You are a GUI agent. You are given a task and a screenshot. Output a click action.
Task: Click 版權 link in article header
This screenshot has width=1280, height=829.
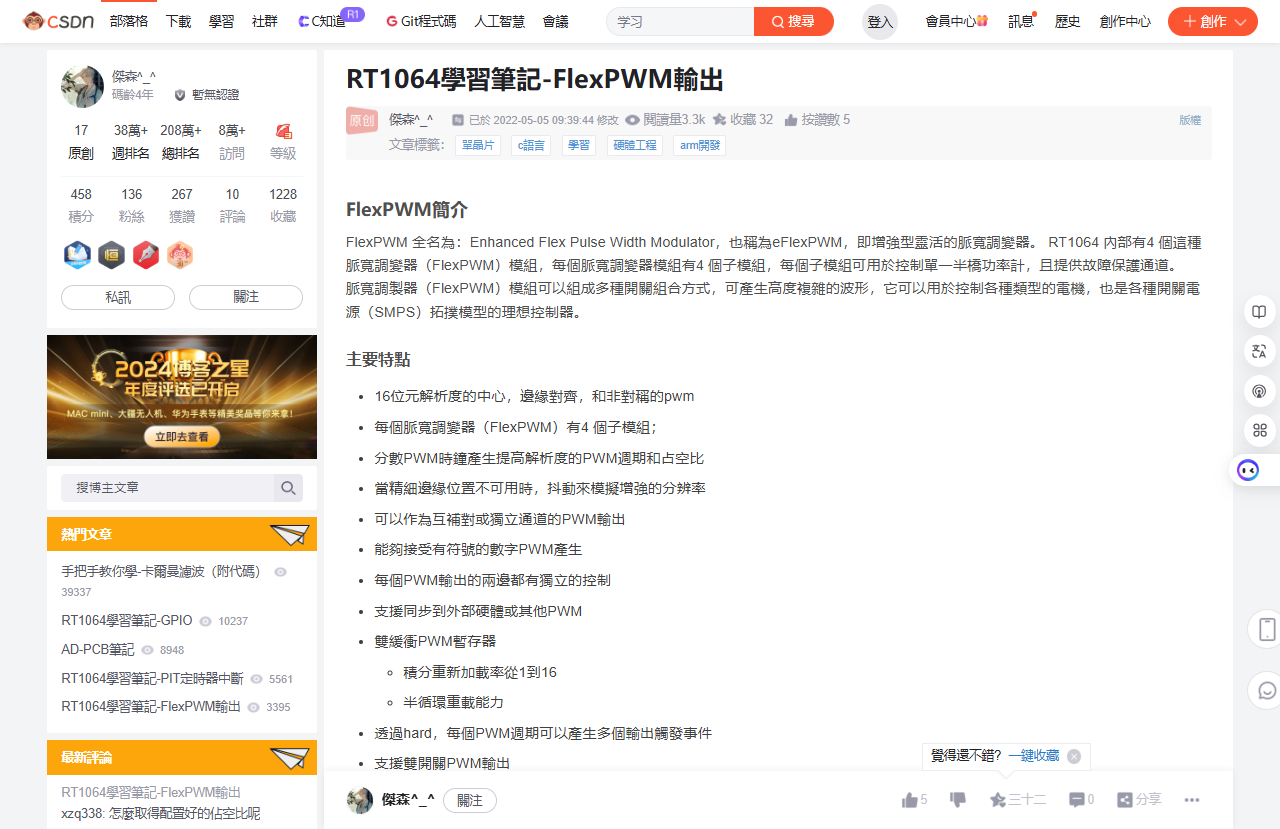tap(1190, 120)
